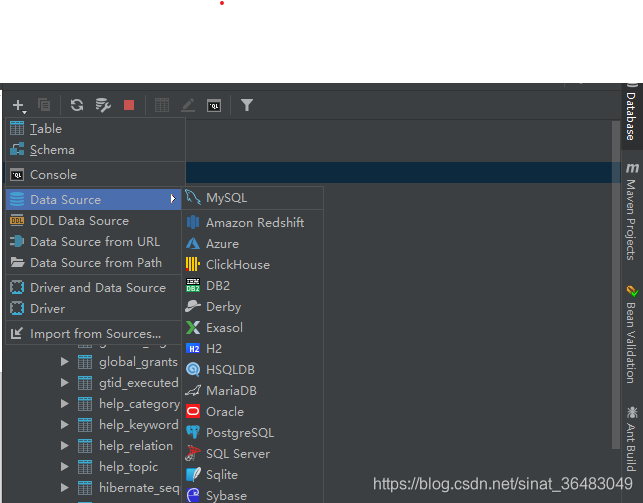This screenshot has height=503, width=643.
Task: Click the red Stop/Disconnect square
Action: tap(129, 105)
